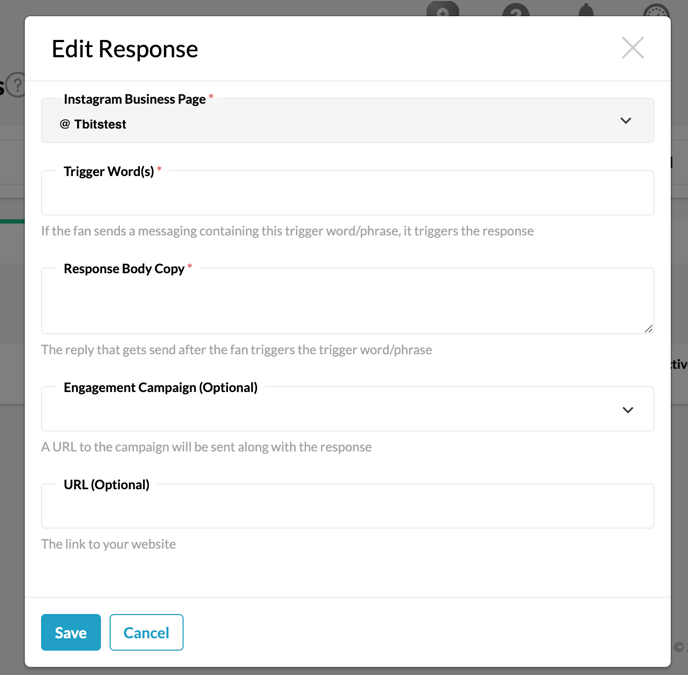Select the @ Tbitstest page value
Viewport: 688px width, 675px height.
tap(93, 125)
